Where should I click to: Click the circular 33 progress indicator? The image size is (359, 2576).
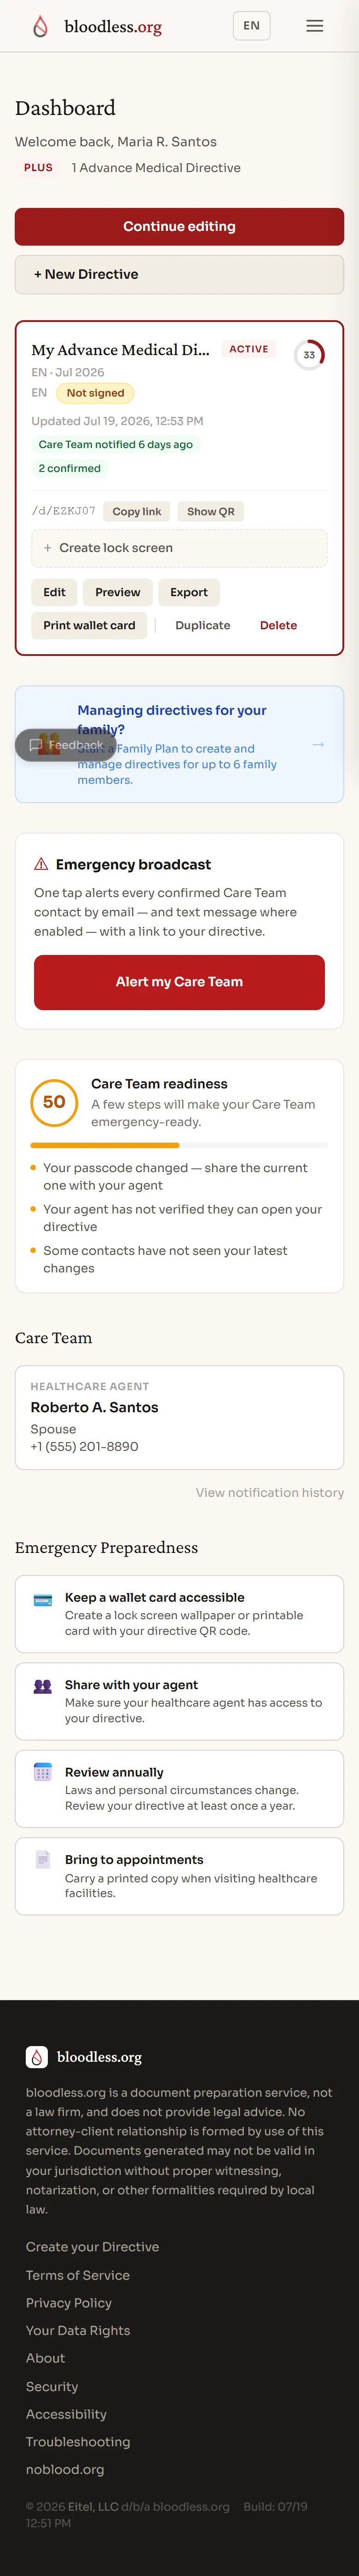pos(309,355)
